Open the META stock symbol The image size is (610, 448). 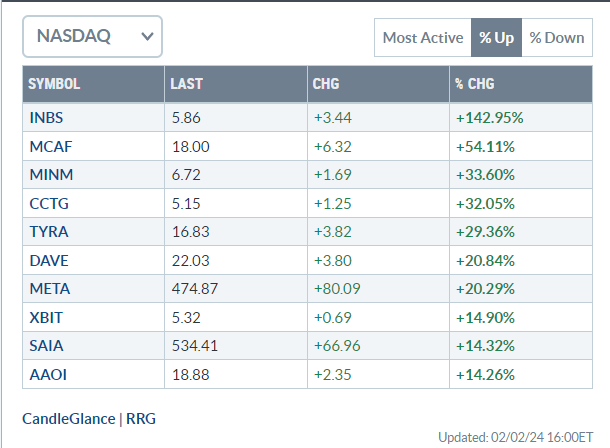point(48,291)
